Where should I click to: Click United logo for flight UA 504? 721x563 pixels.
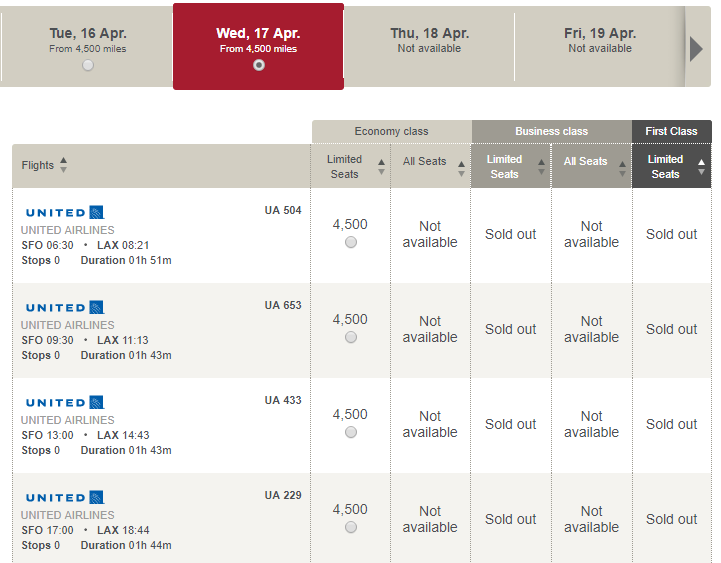coord(65,213)
